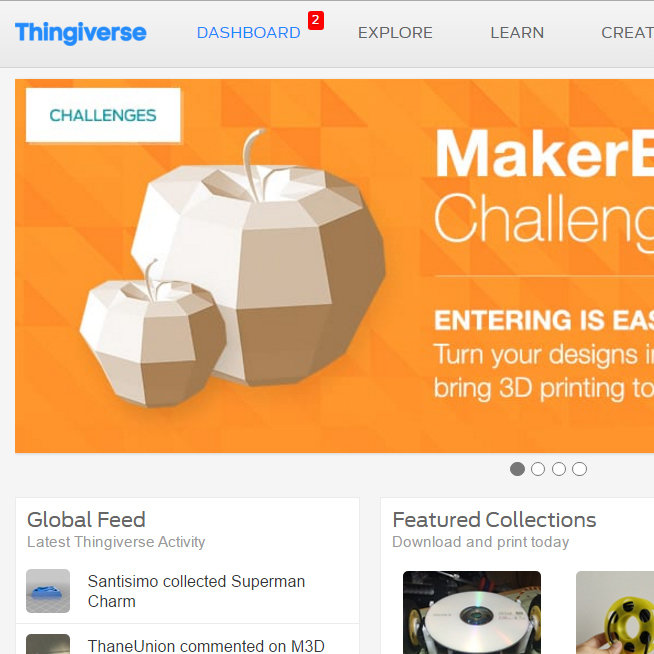Click the ThaneUnion feed item avatar
Screen dimensions: 654x654
[48, 644]
